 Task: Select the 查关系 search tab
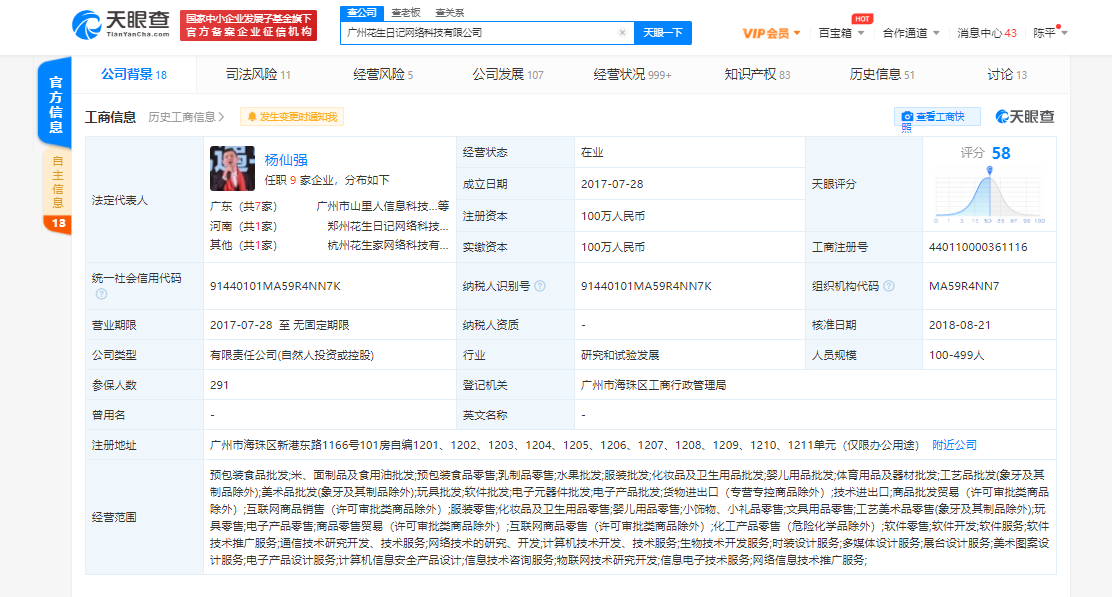[x=450, y=13]
